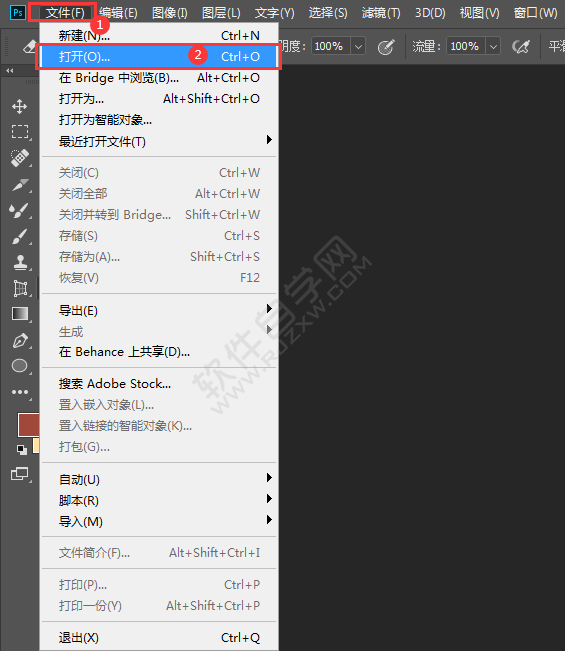Select the Rectangular Marquee tool

point(20,132)
